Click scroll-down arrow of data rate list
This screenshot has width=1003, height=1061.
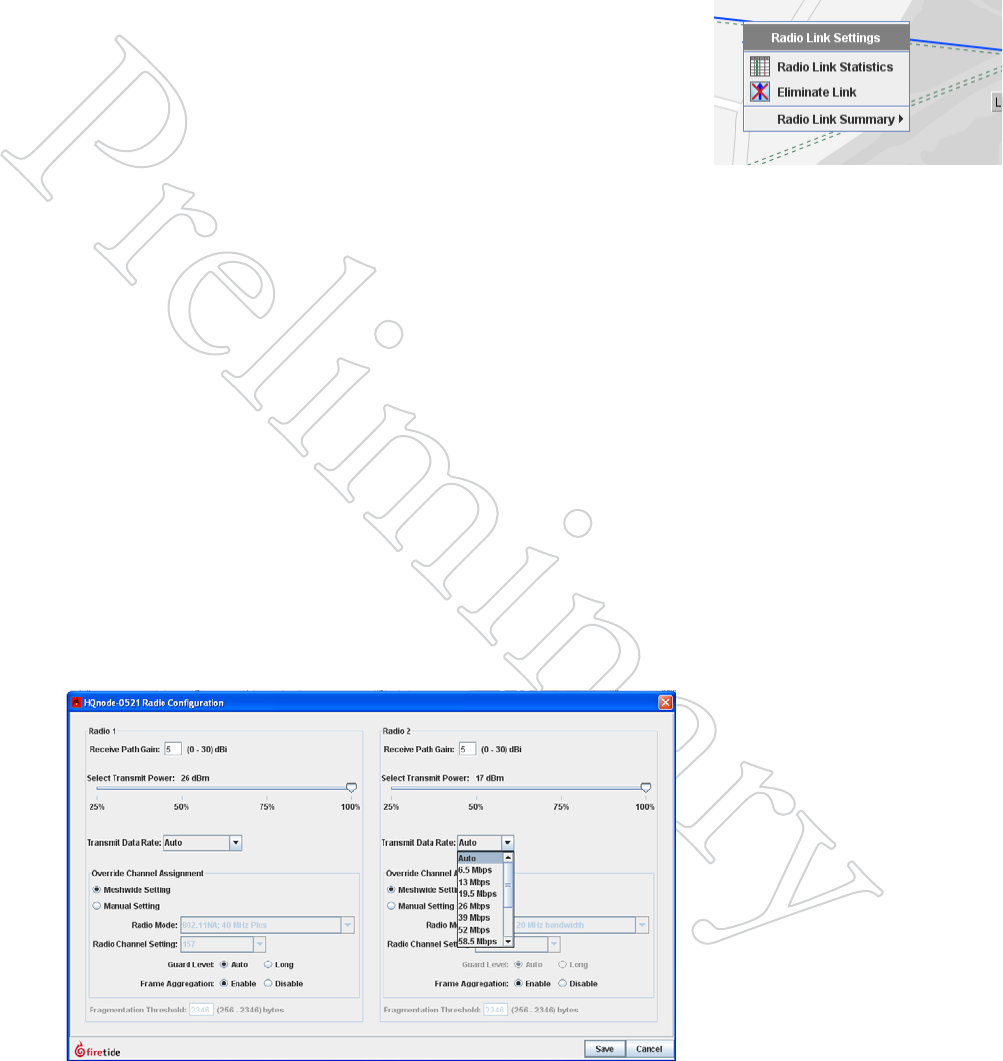click(508, 941)
